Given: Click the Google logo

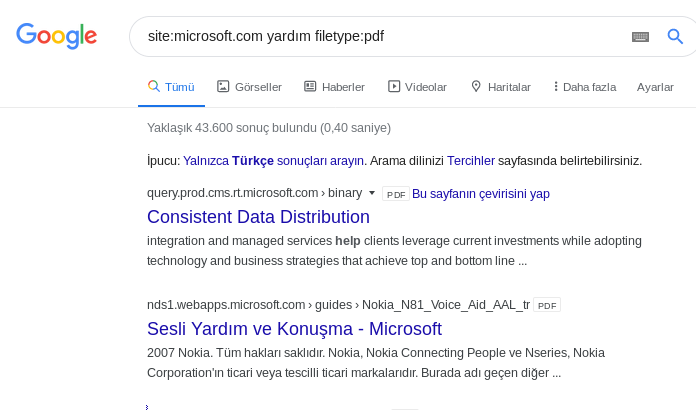Looking at the screenshot, I should coord(56,35).
